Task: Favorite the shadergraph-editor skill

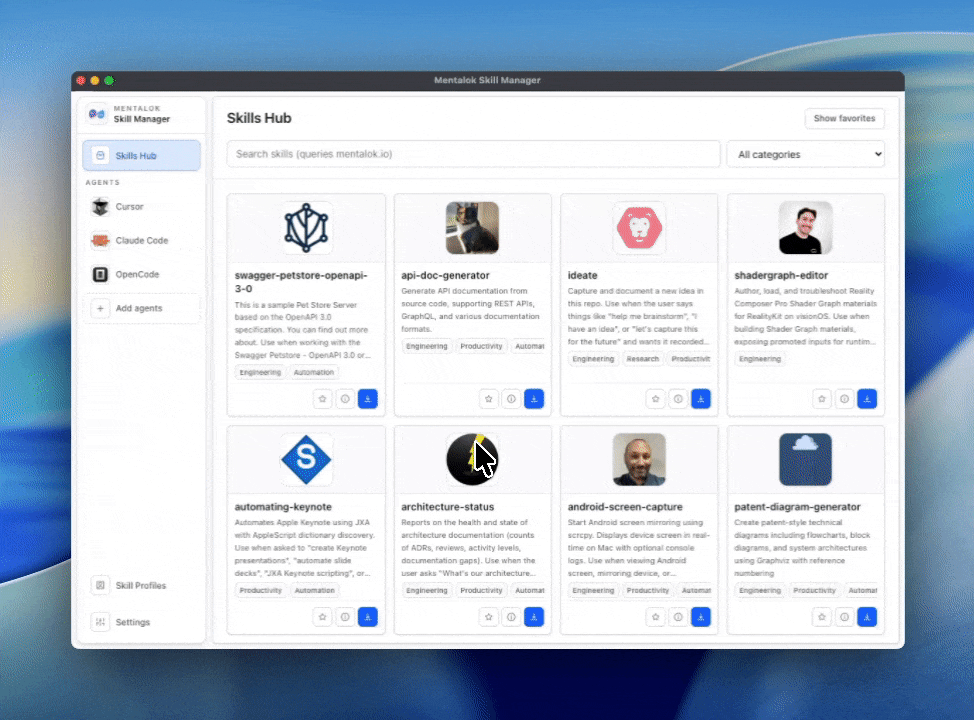Action: (822, 399)
